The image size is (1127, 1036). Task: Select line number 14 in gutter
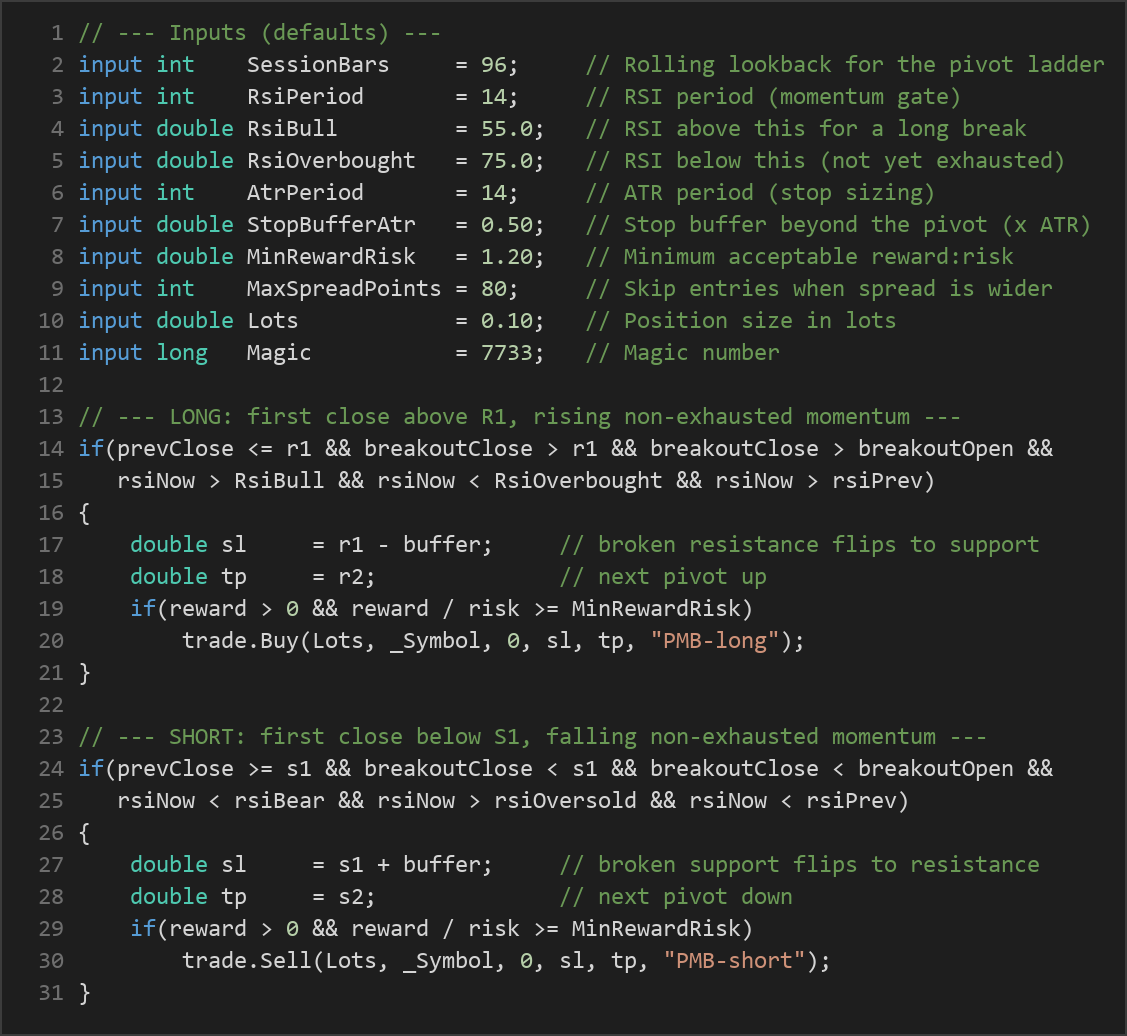click(x=51, y=449)
